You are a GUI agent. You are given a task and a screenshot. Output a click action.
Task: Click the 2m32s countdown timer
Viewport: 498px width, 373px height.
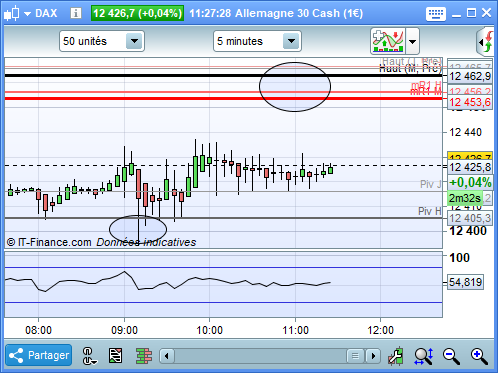click(465, 198)
